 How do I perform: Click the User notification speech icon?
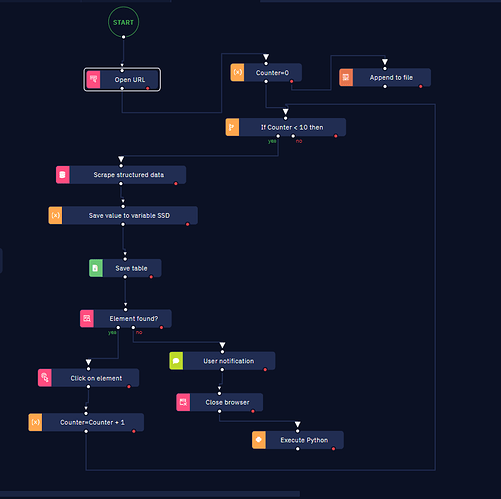176,361
